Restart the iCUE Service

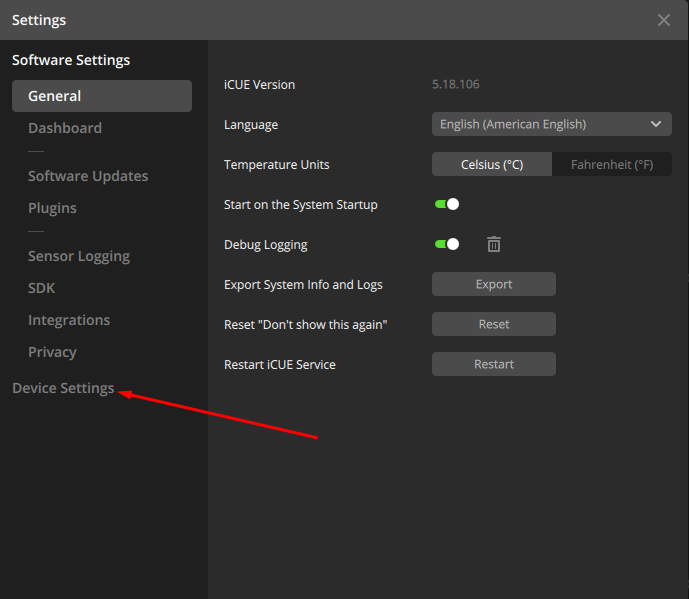(494, 364)
